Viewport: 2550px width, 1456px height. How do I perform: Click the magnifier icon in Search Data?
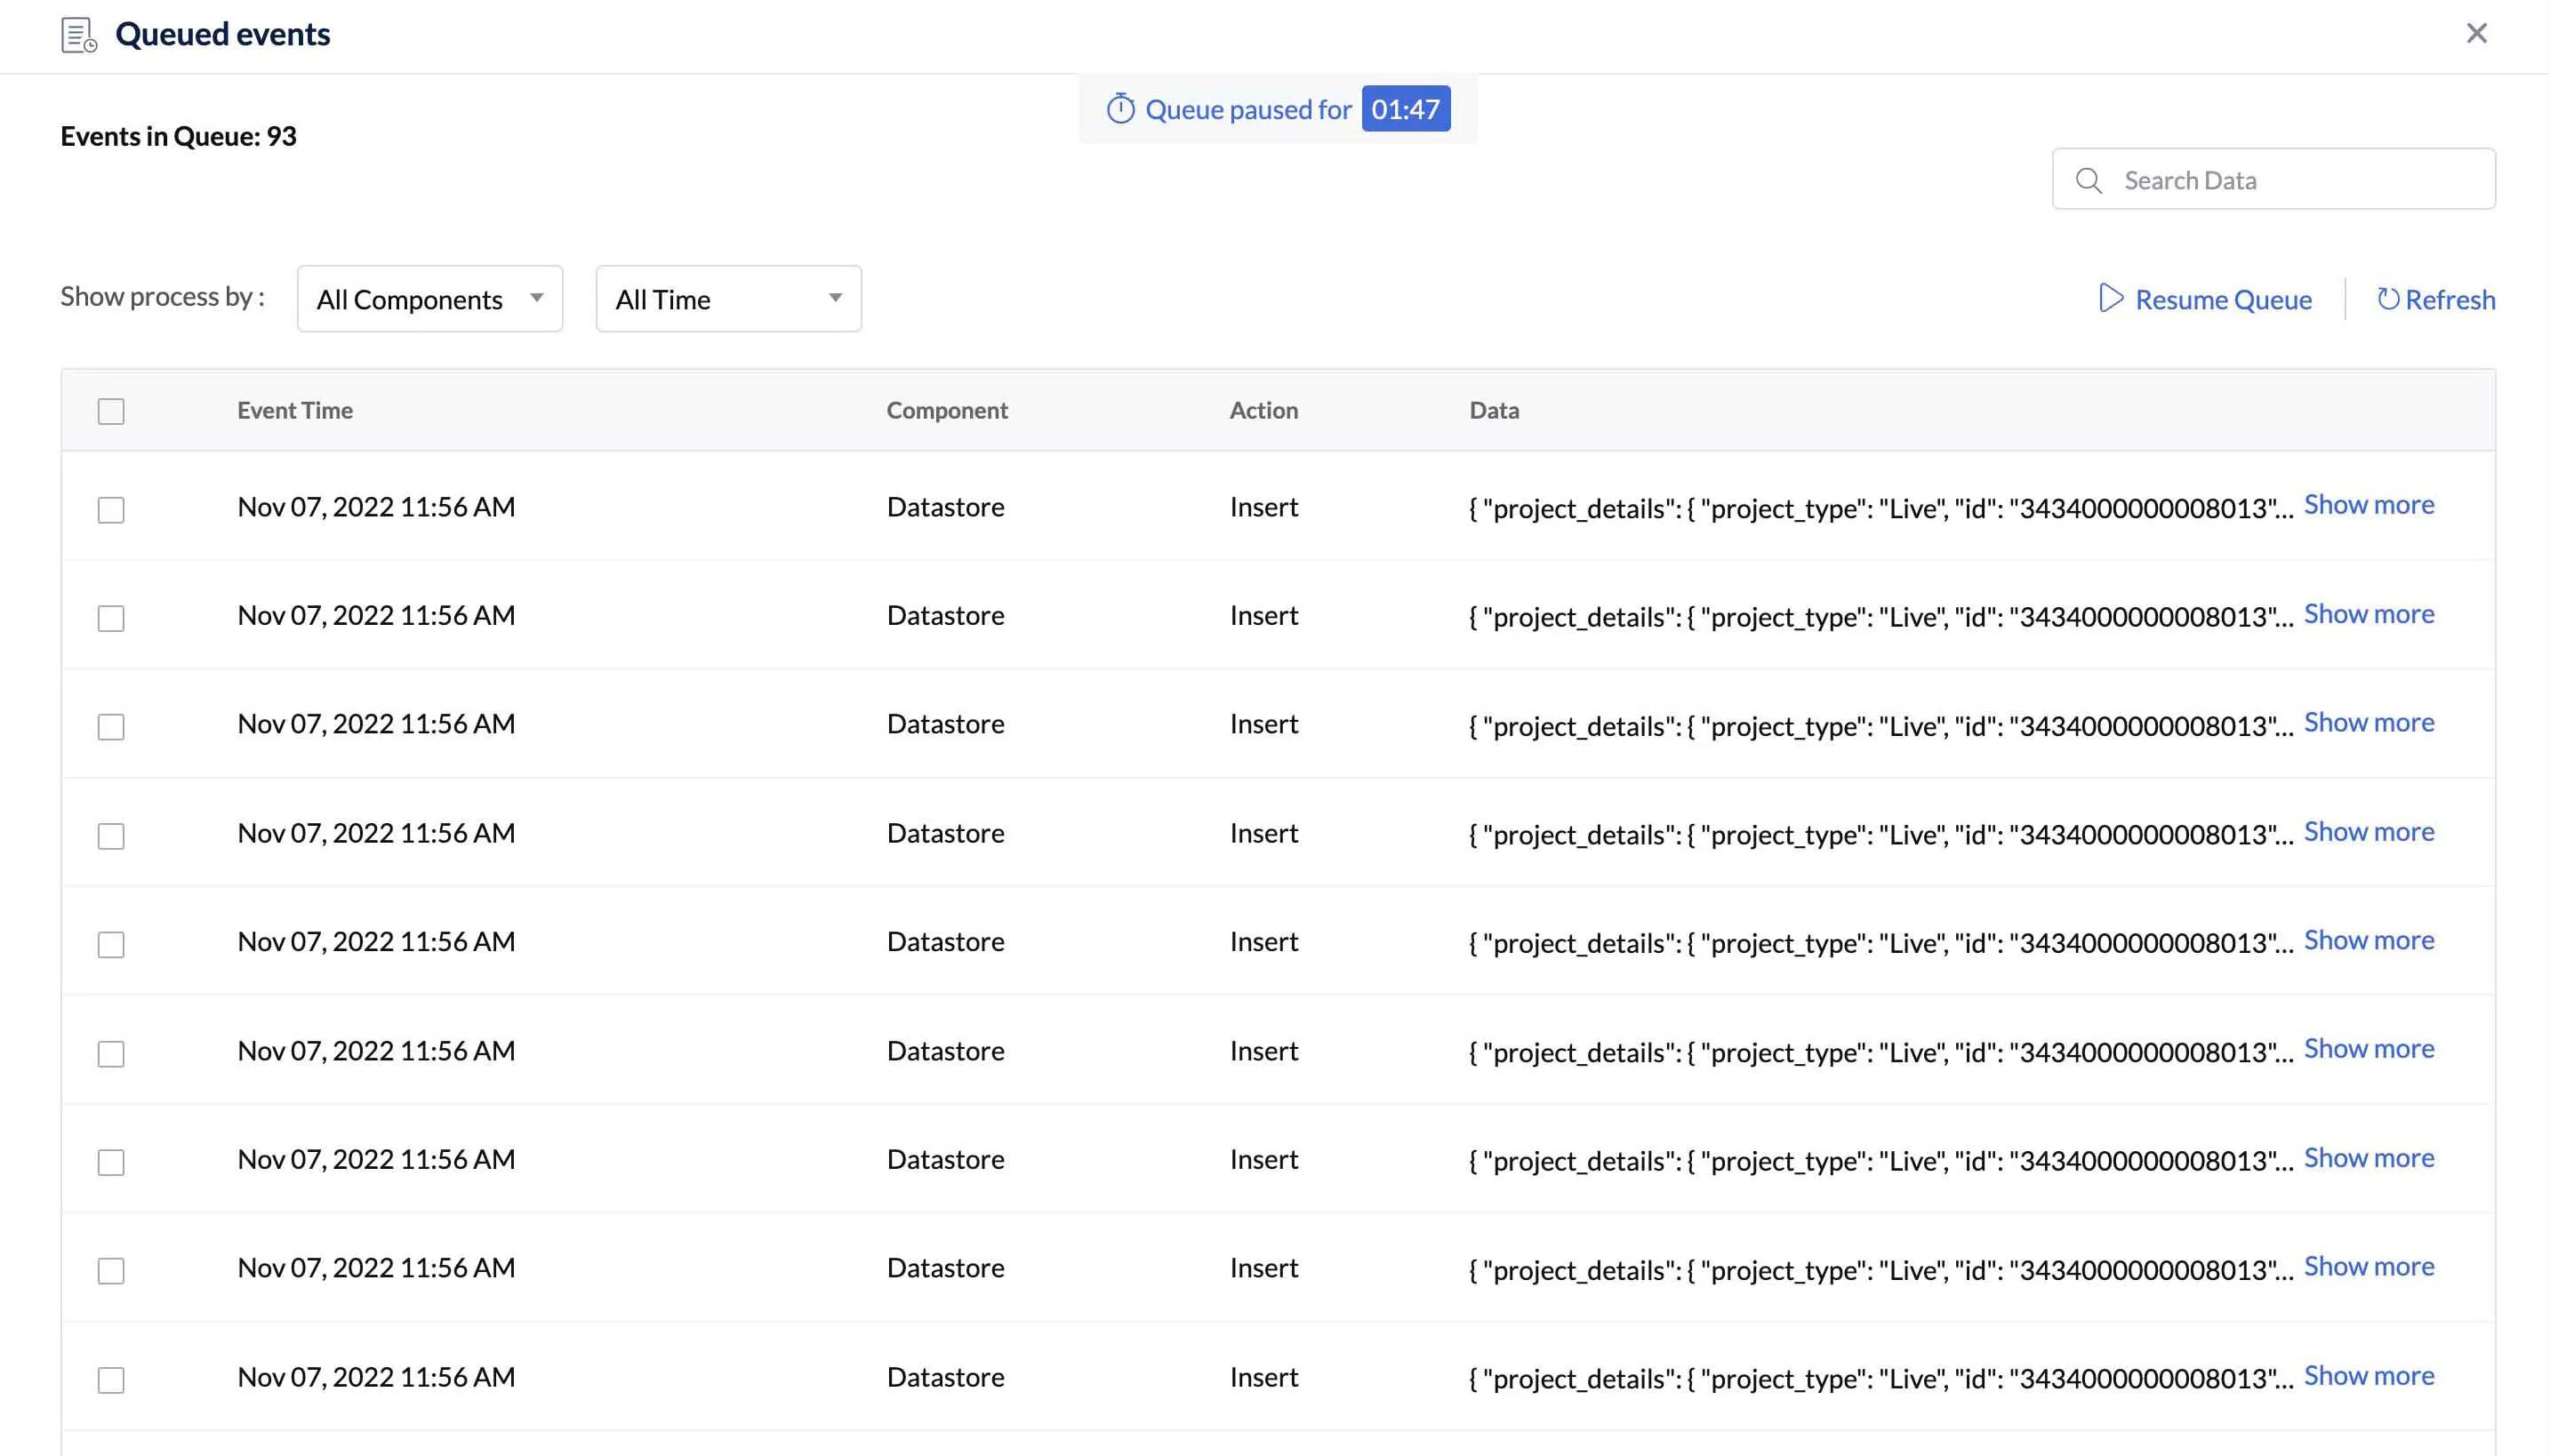click(2088, 180)
